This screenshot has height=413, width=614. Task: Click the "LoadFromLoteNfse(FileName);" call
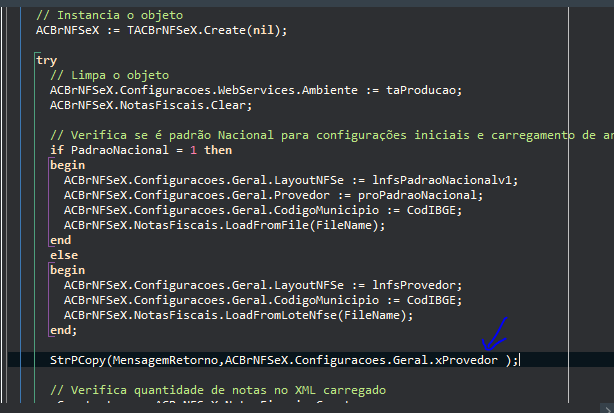coord(319,315)
